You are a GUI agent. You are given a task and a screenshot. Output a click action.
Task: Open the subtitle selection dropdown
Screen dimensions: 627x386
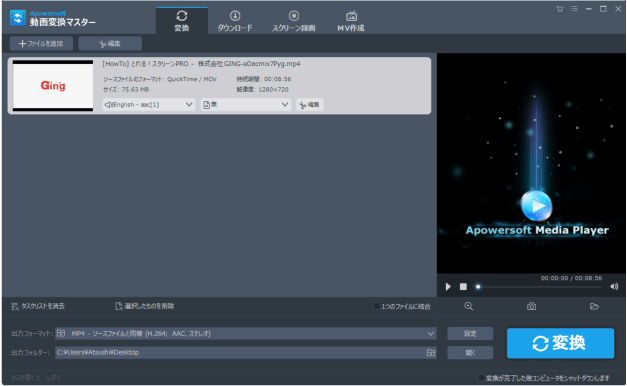pos(246,104)
